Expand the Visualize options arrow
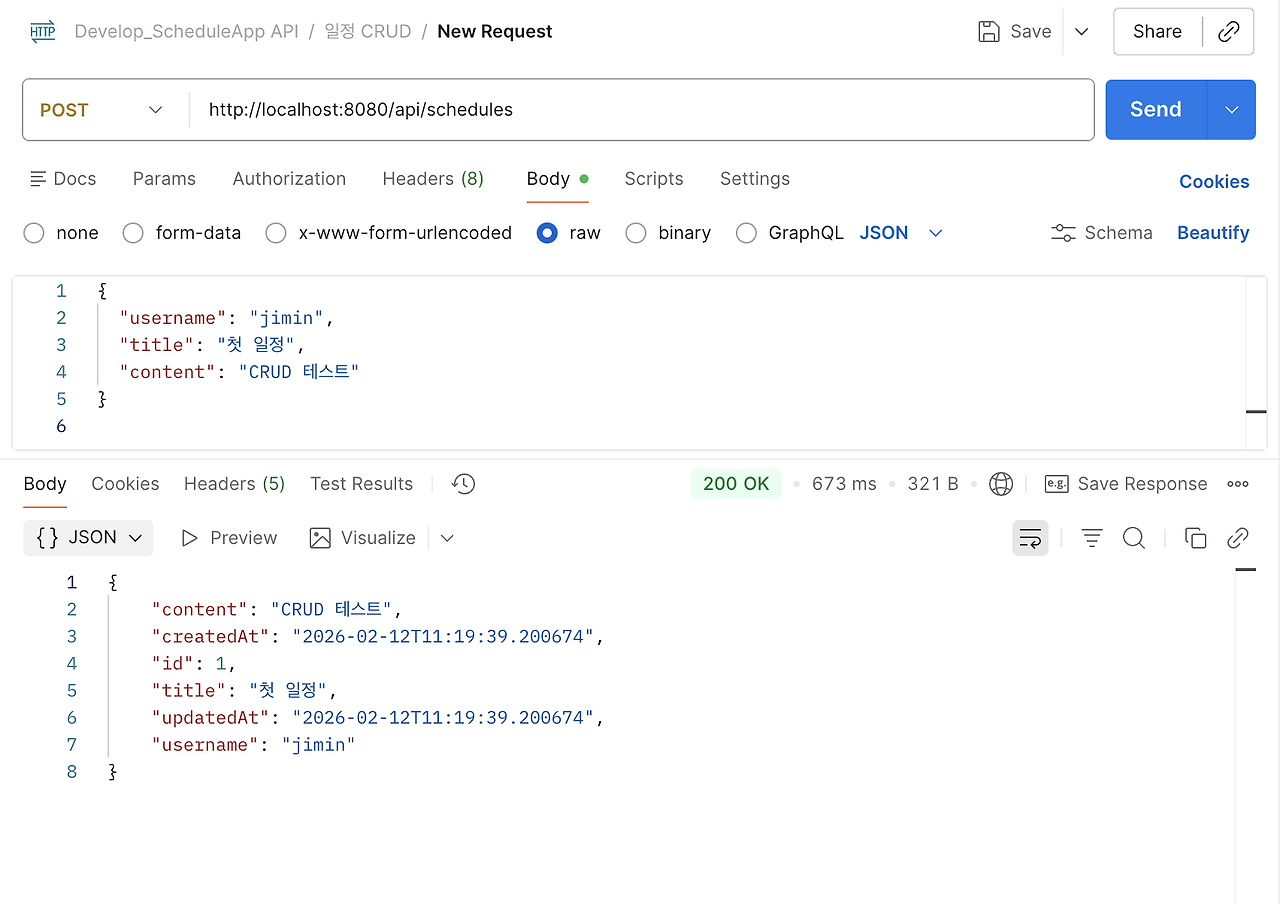Viewport: 1280px width, 904px height. click(x=447, y=538)
